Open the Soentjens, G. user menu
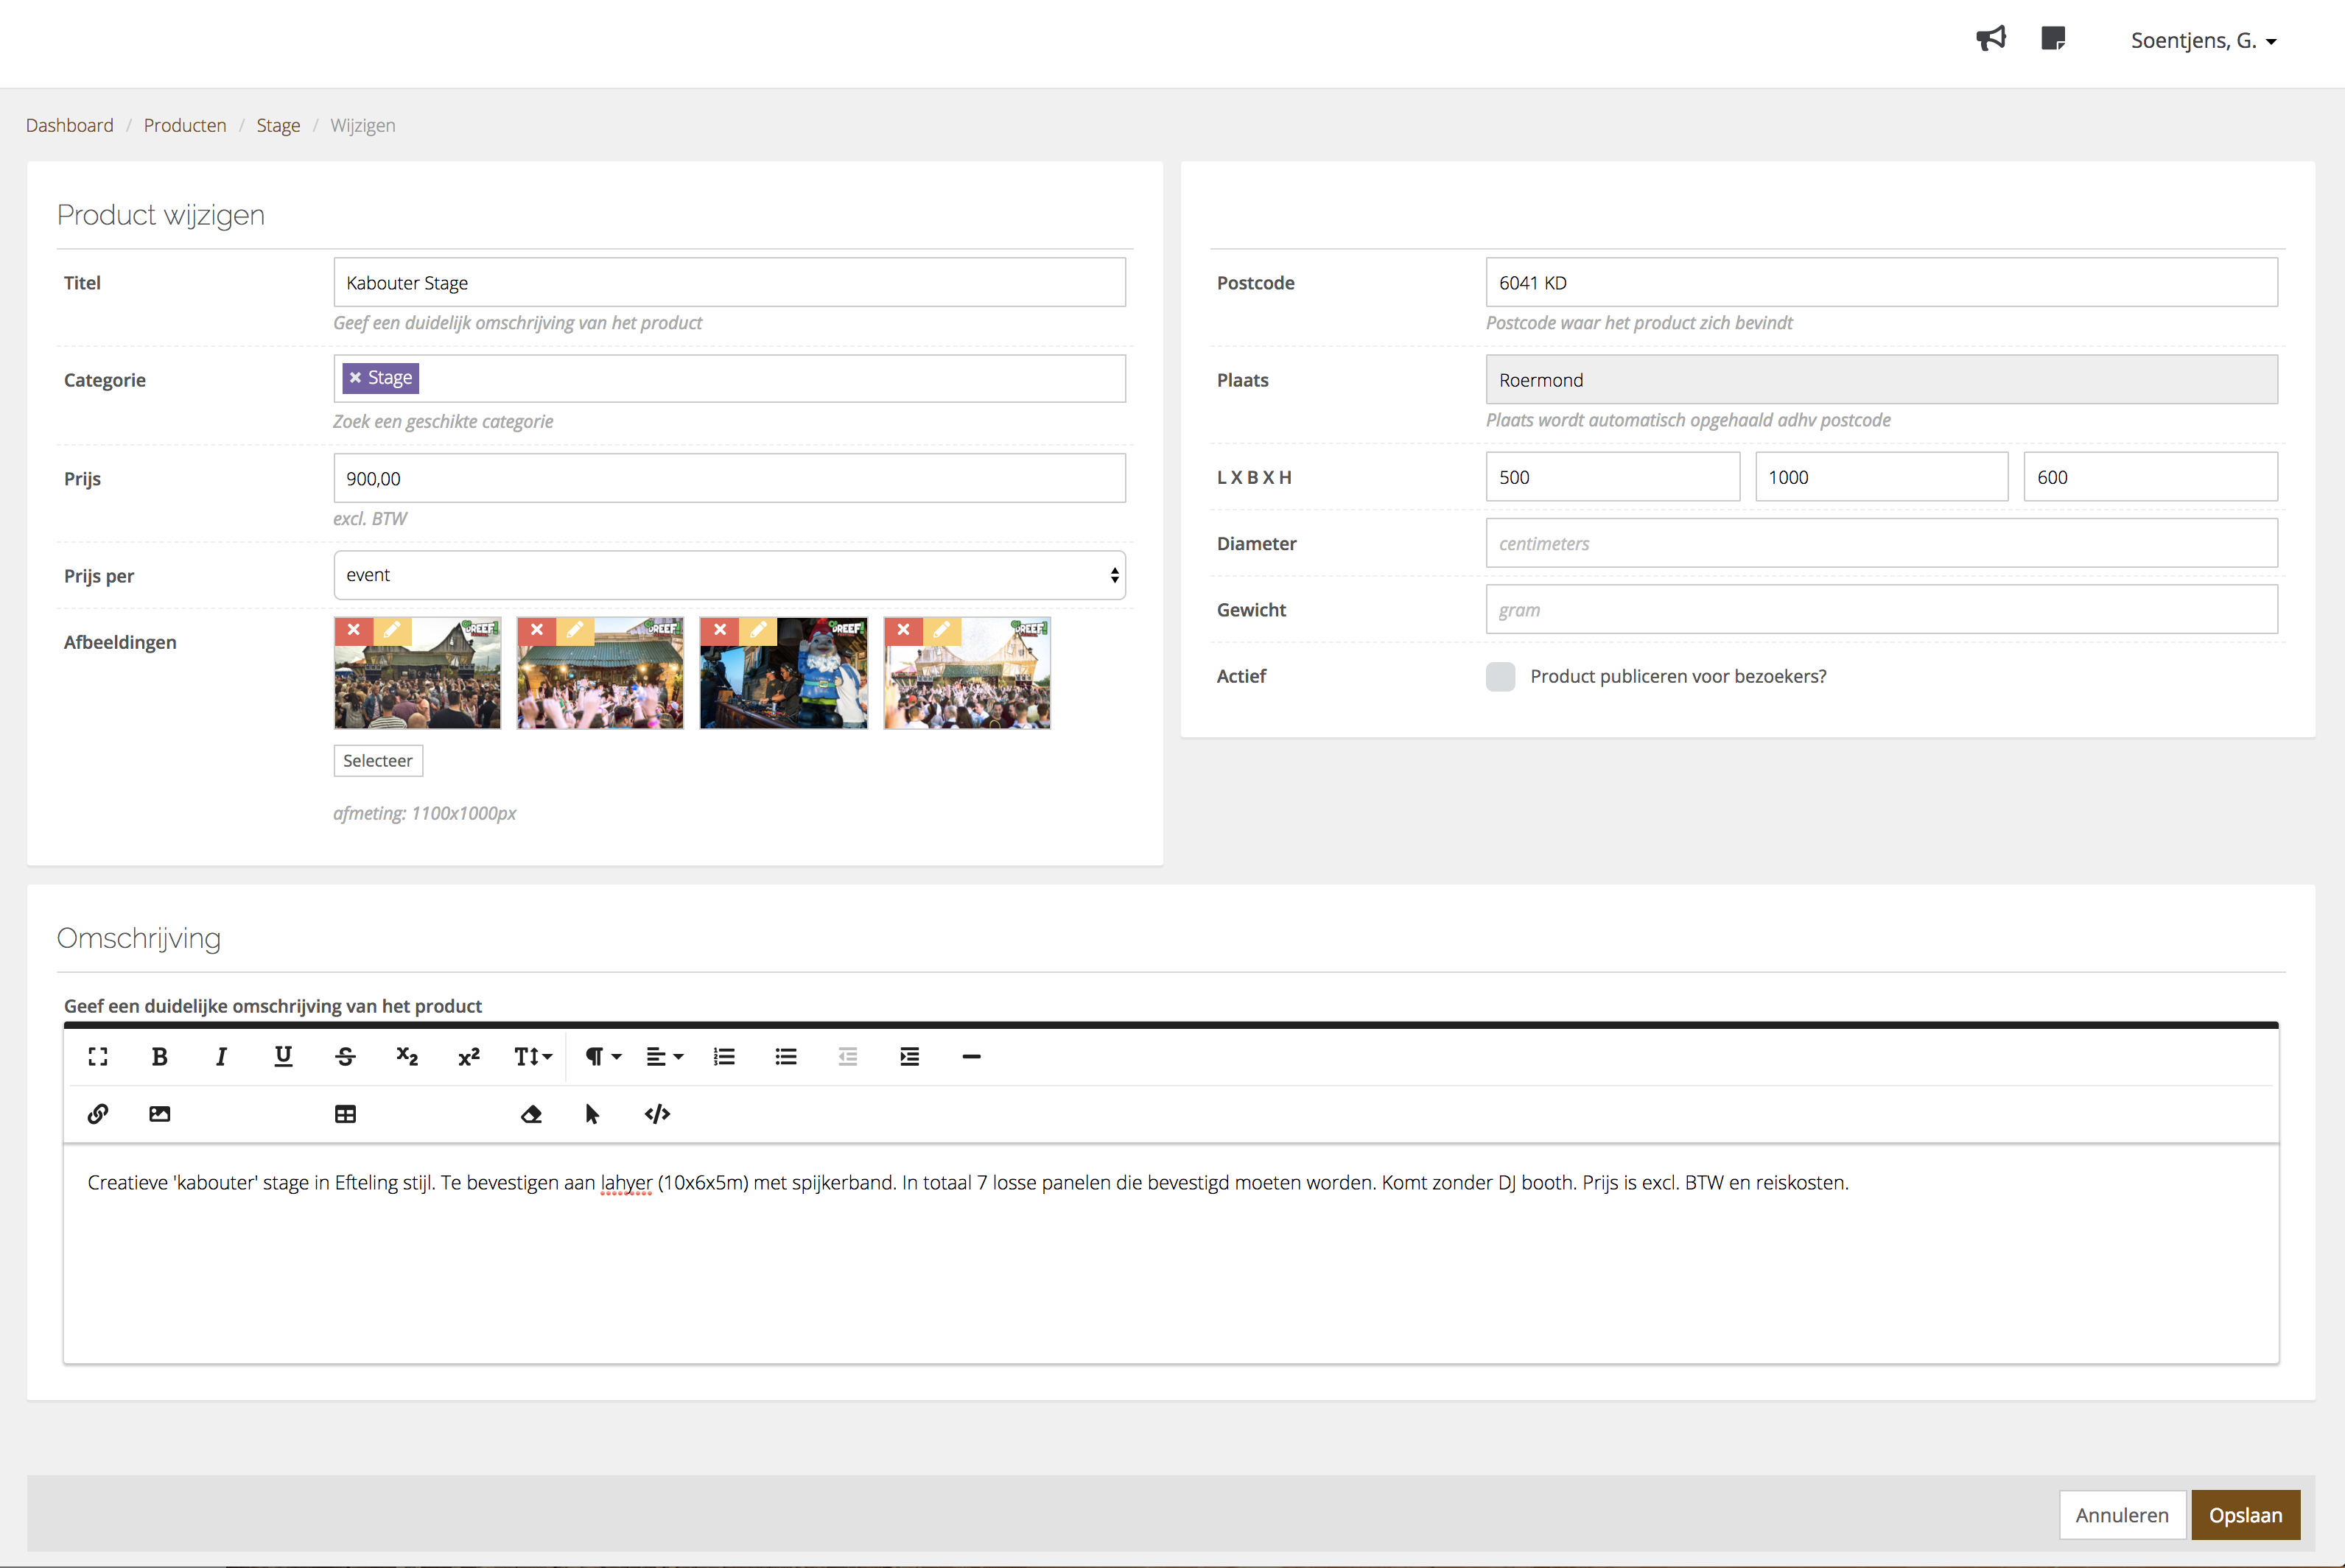 tap(2203, 41)
